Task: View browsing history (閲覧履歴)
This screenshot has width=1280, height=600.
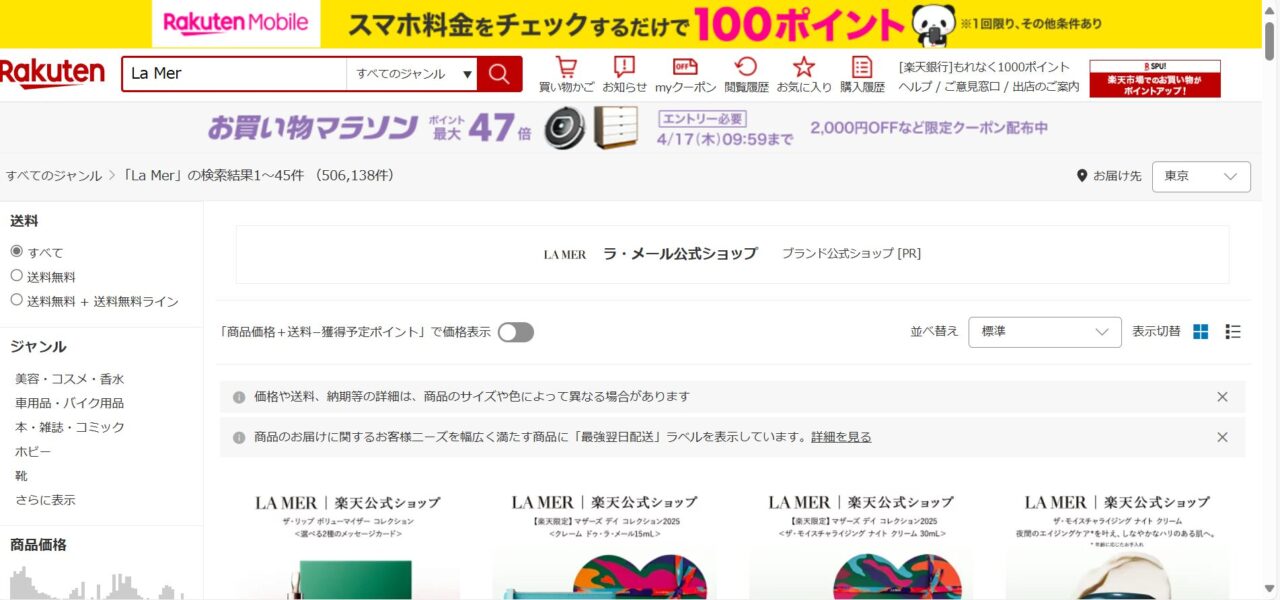Action: 746,75
